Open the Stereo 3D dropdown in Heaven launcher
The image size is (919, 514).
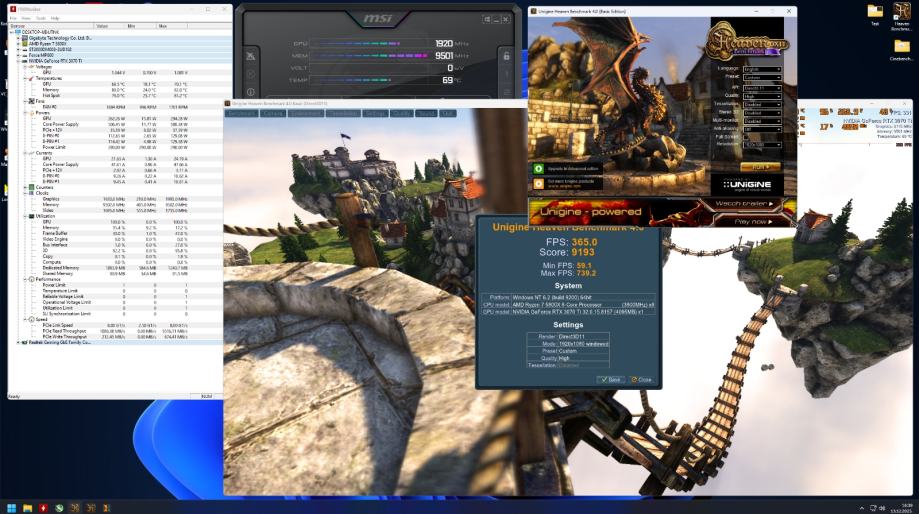pos(762,113)
